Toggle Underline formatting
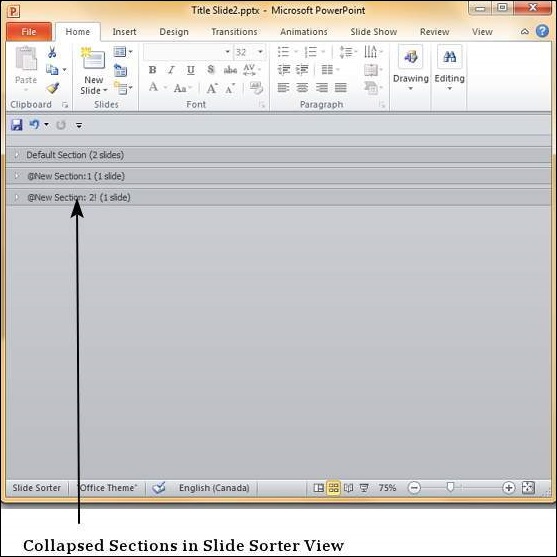The width and height of the screenshot is (557, 557). (x=191, y=70)
